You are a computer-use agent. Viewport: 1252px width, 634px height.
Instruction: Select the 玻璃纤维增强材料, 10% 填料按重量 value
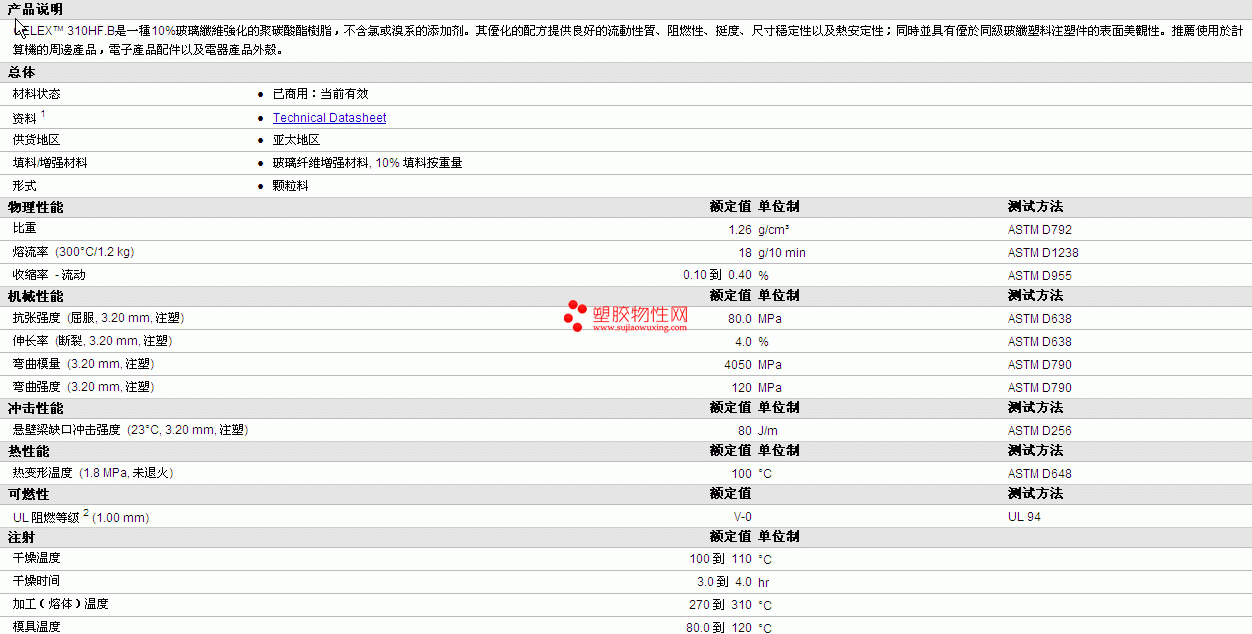tap(367, 163)
